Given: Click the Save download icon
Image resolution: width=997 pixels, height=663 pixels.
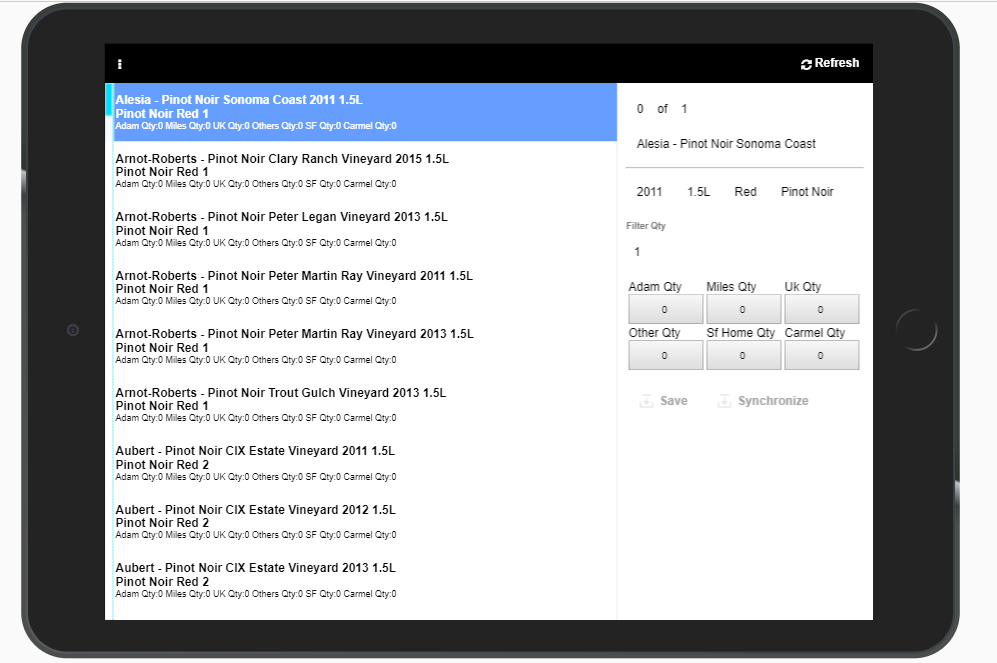Looking at the screenshot, I should click(647, 401).
